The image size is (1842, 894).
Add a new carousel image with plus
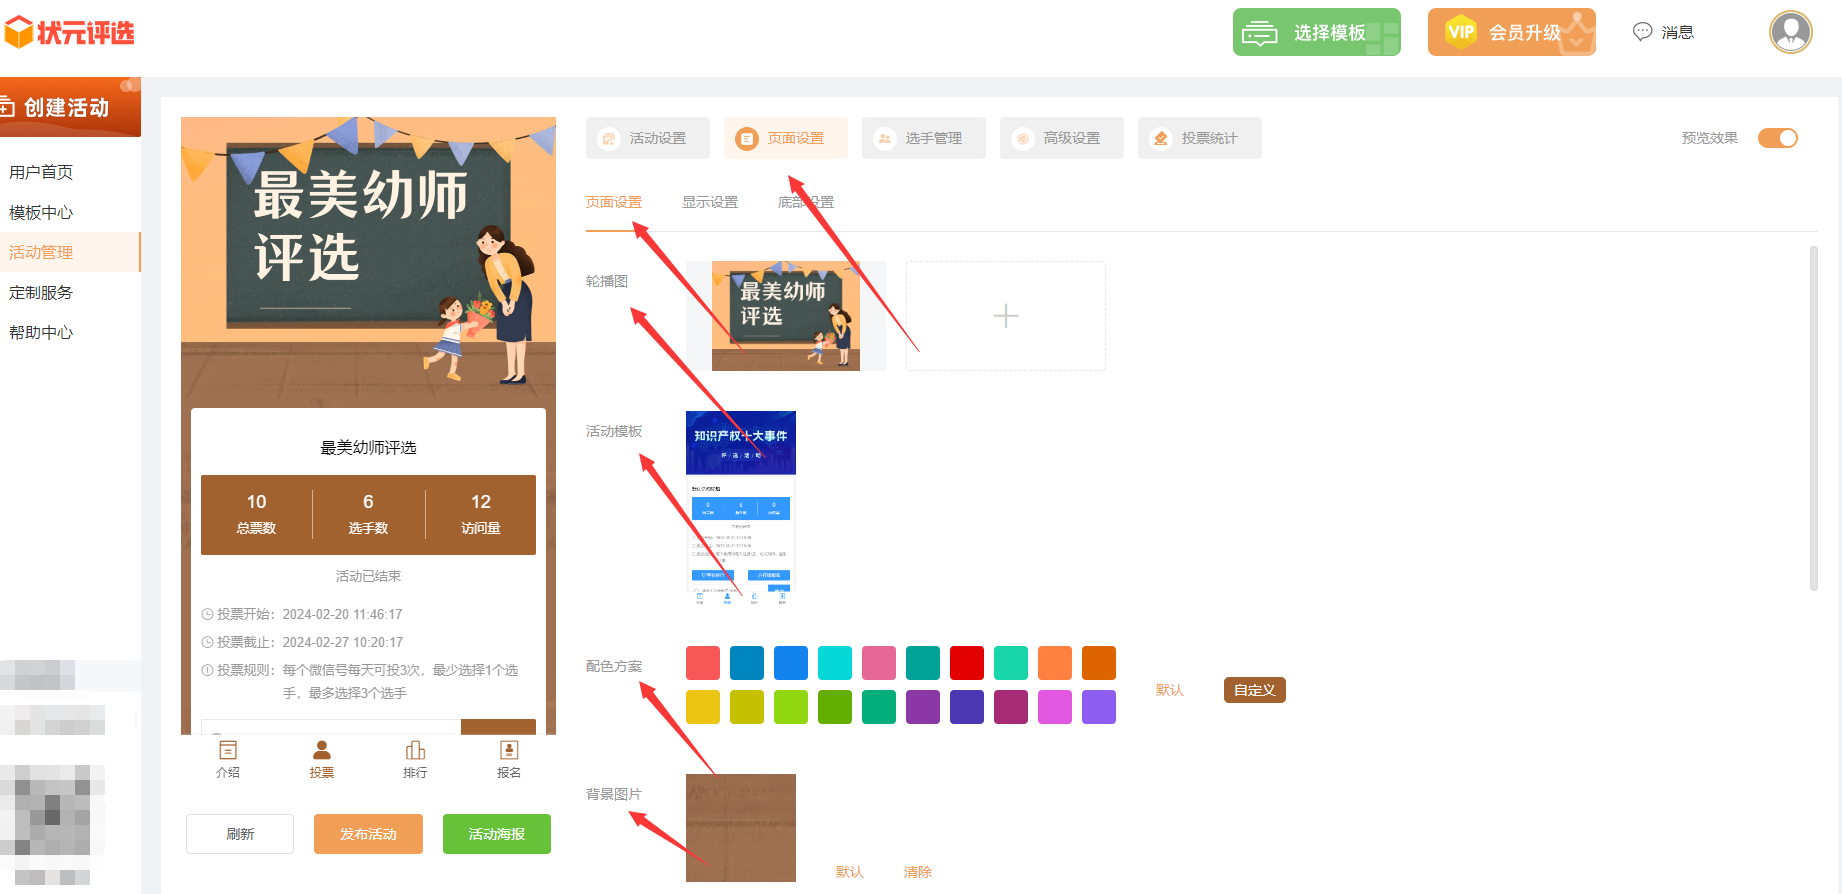[x=1005, y=316]
